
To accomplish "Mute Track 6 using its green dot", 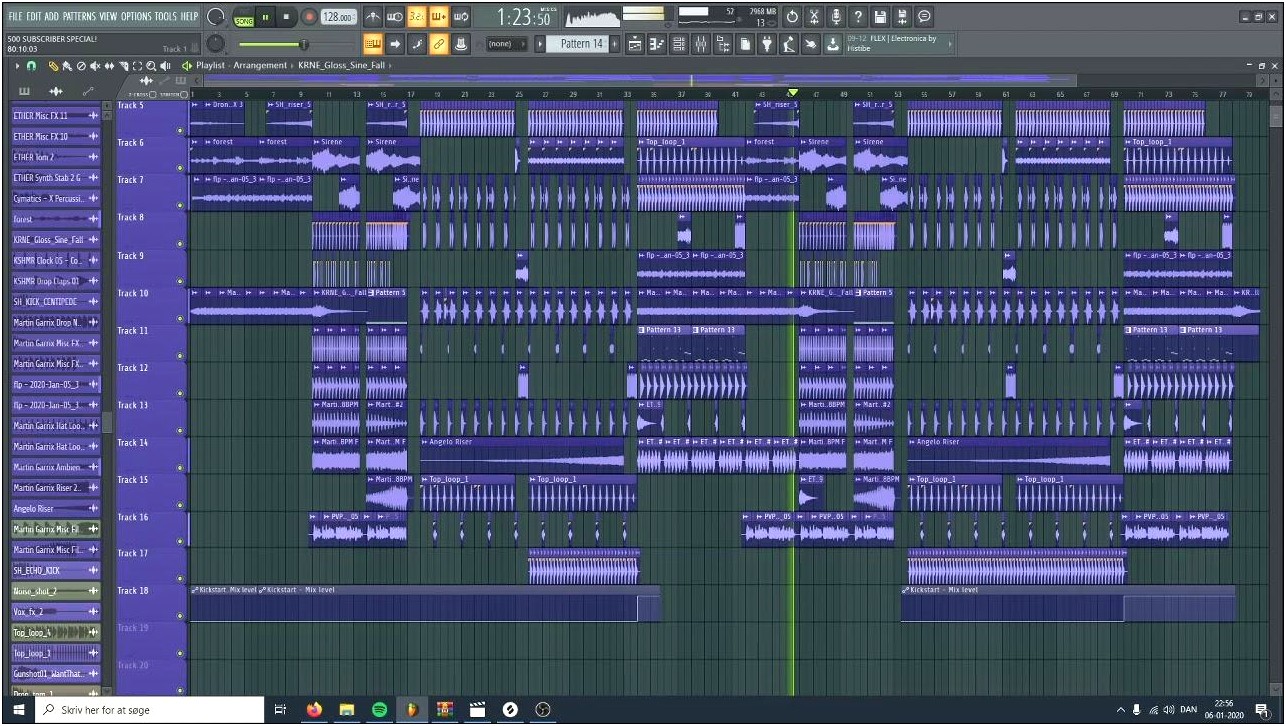I will pyautogui.click(x=180, y=168).
